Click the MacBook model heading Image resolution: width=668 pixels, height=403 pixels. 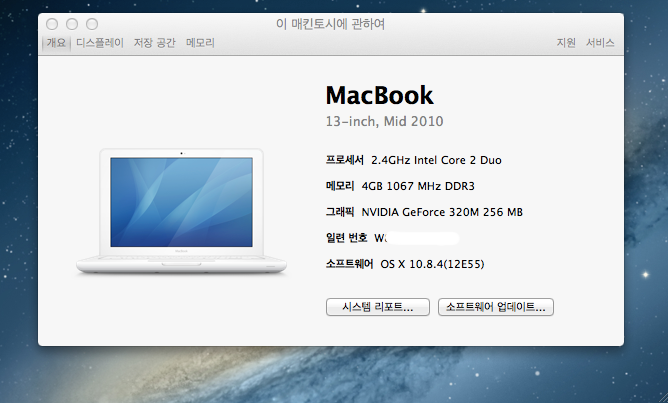tap(380, 96)
